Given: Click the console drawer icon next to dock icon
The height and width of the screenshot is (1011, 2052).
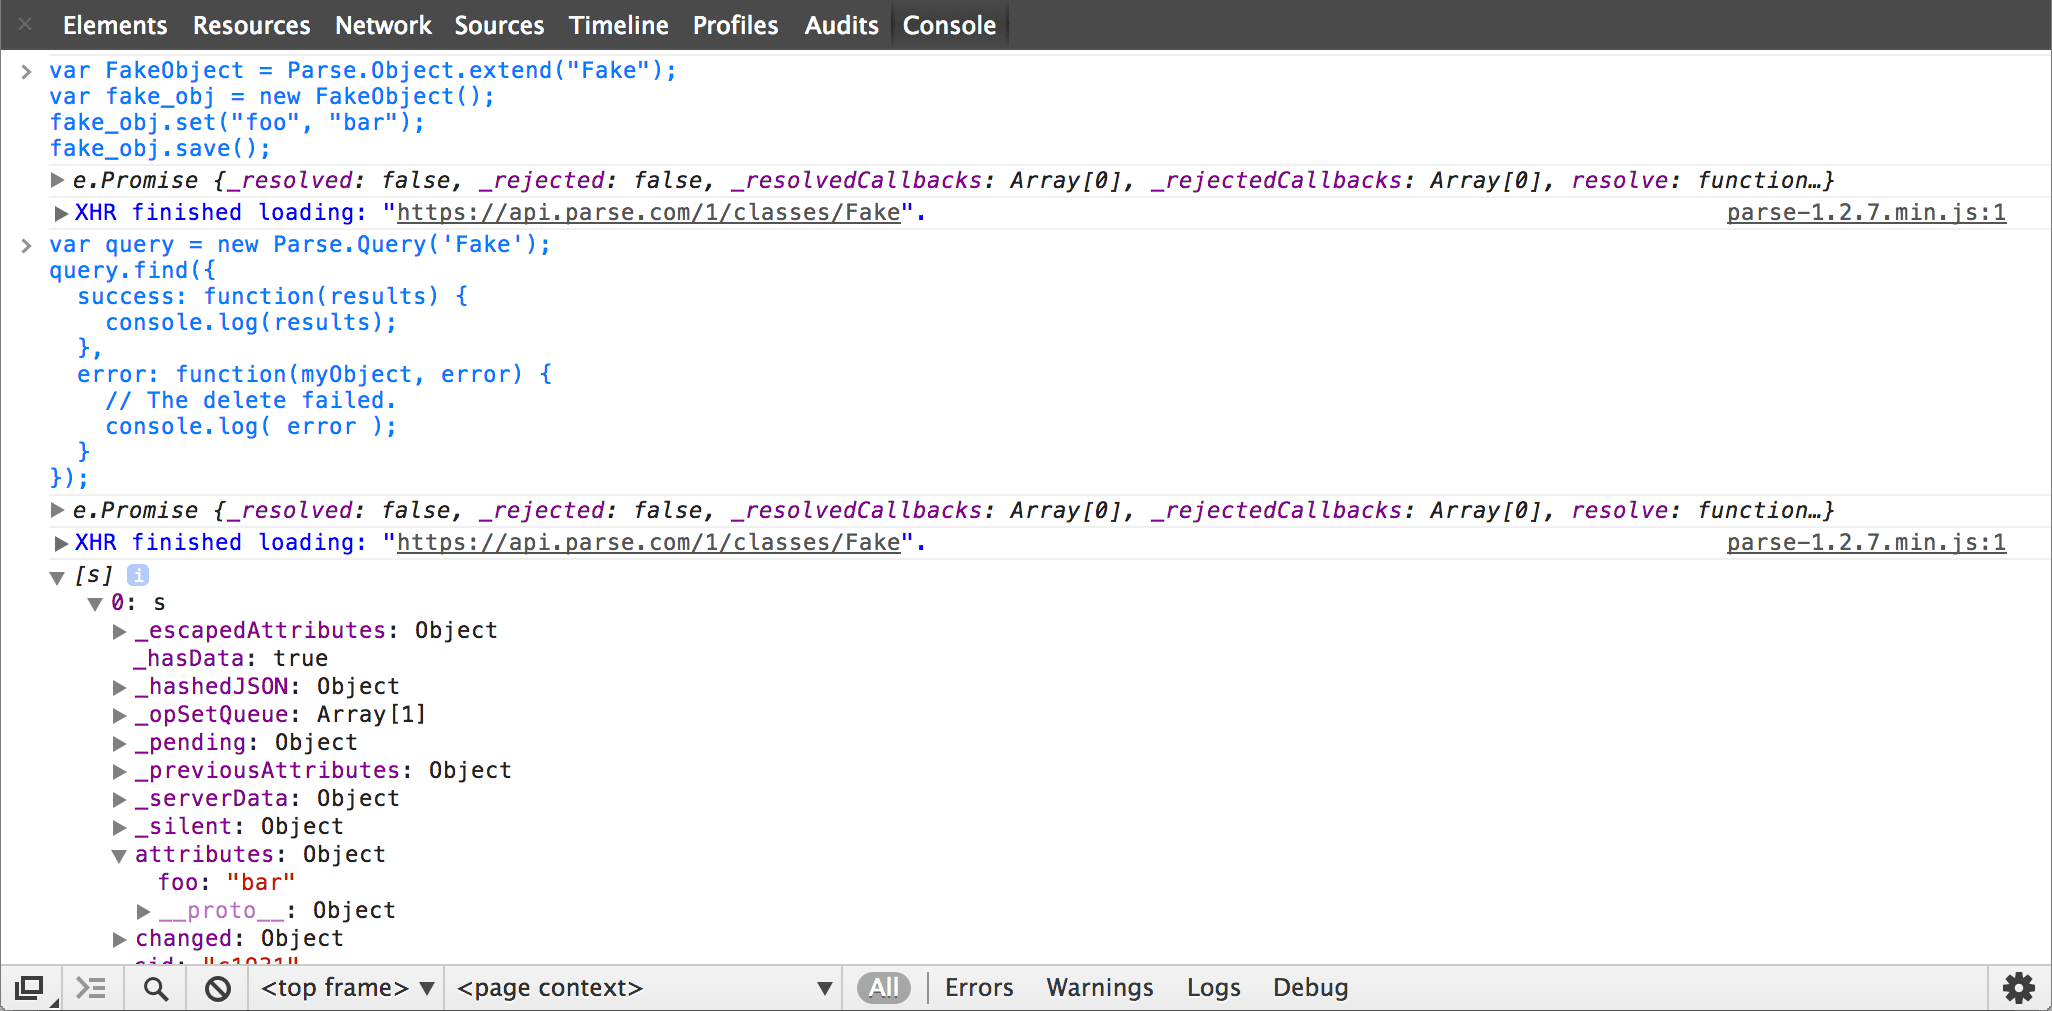Looking at the screenshot, I should pos(92,988).
